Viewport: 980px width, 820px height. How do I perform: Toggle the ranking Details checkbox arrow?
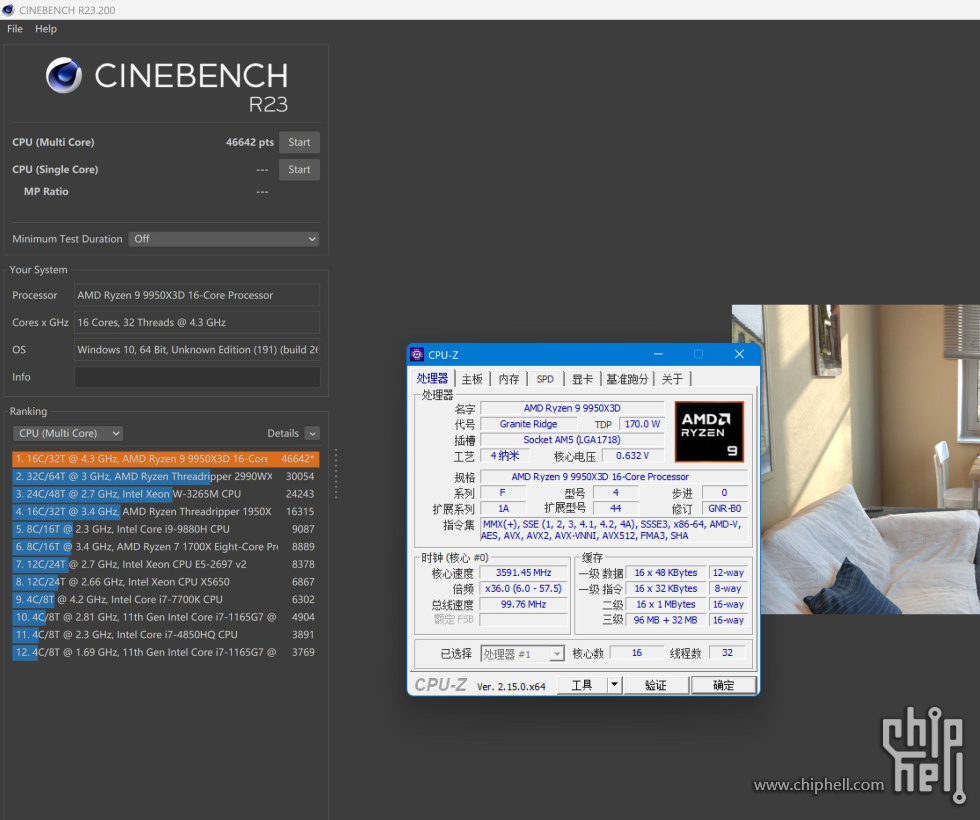click(x=312, y=433)
